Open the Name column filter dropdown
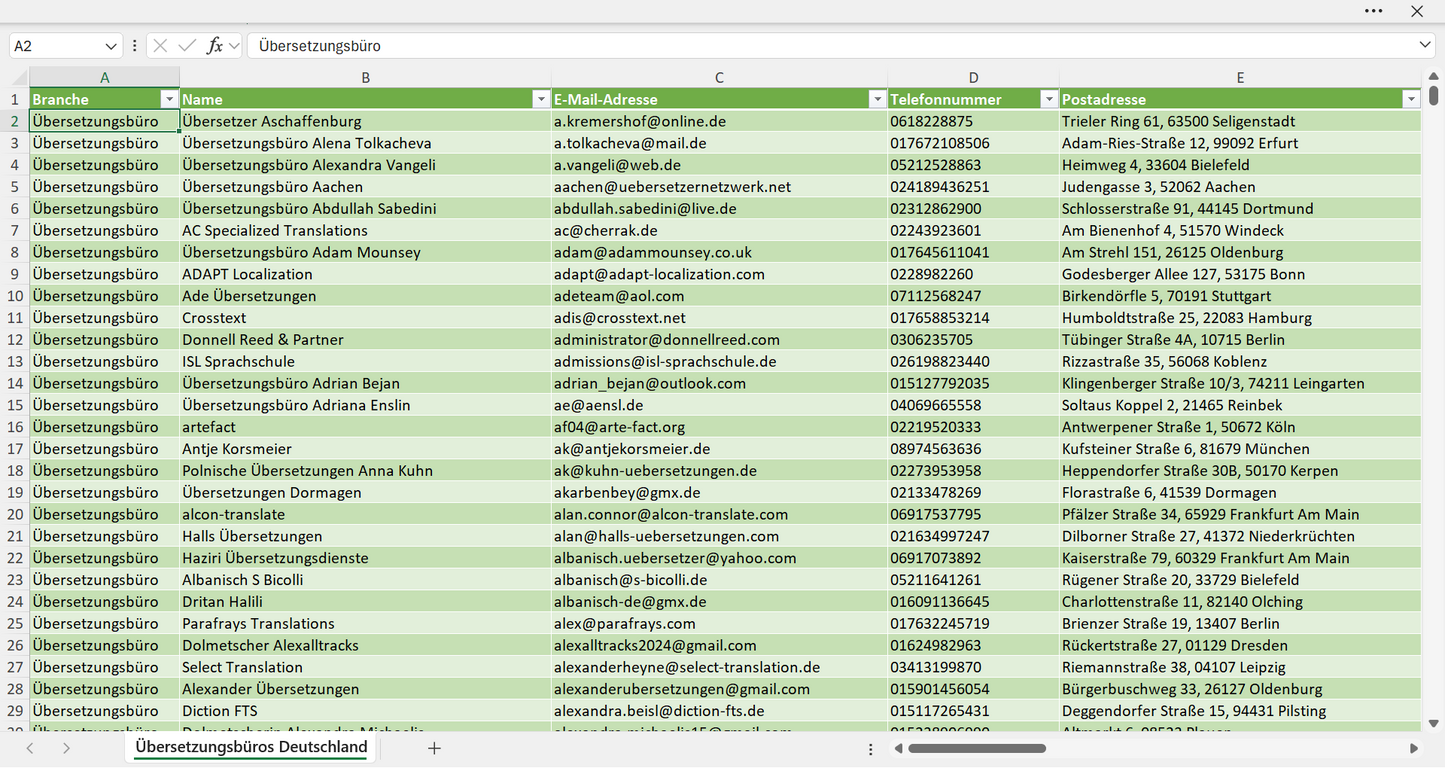 coord(541,99)
